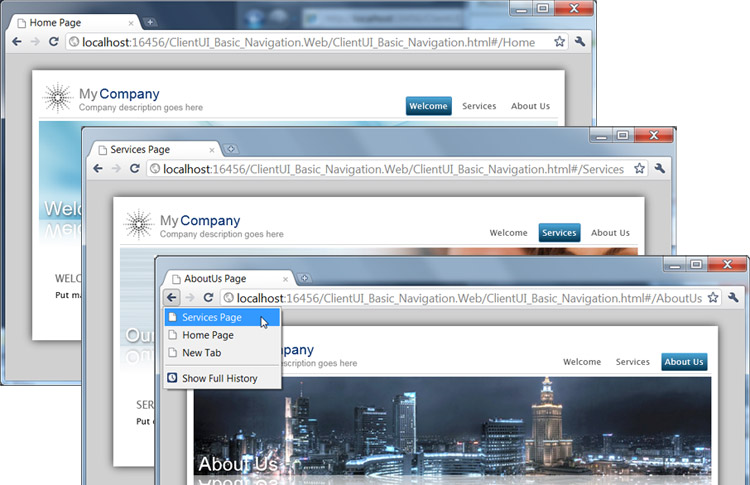Click Welcome link in AboutUs Page window
Screen dimensions: 750x485
(582, 362)
